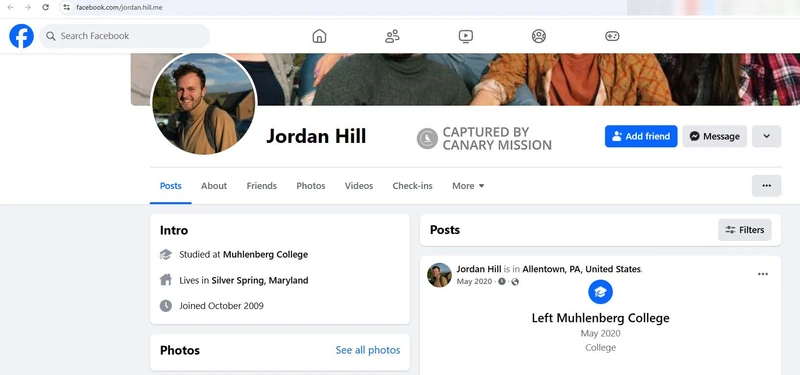
Task: Select the Photos tab
Action: [311, 186]
